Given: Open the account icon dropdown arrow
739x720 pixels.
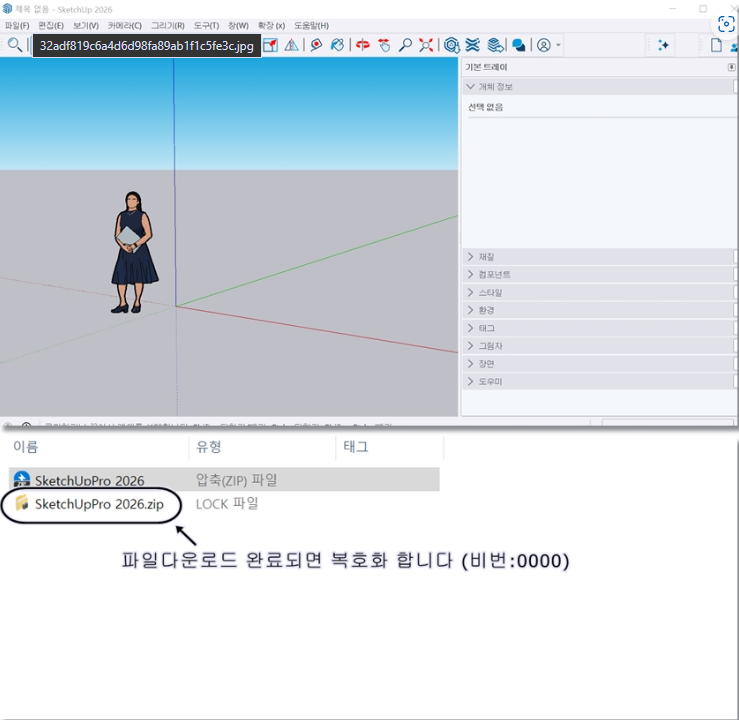Looking at the screenshot, I should pyautogui.click(x=558, y=45).
